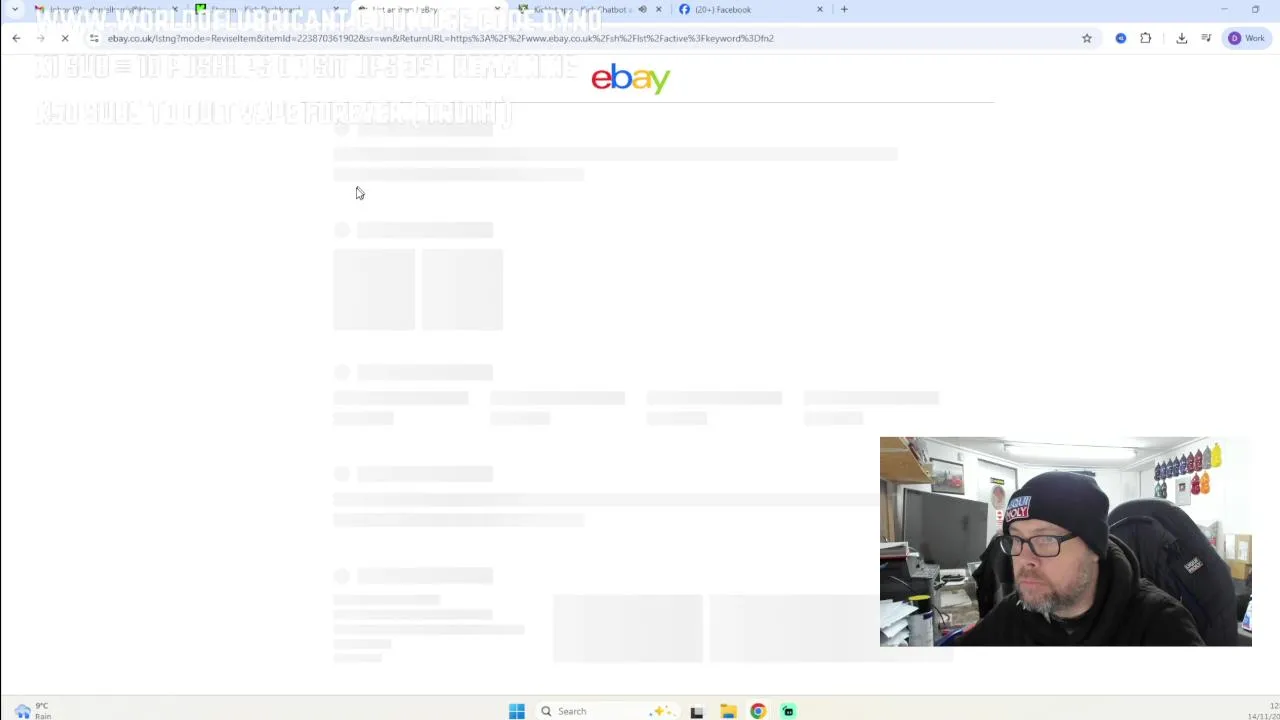The height and width of the screenshot is (720, 1280).
Task: Open Google Chrome from the taskbar
Action: [758, 711]
